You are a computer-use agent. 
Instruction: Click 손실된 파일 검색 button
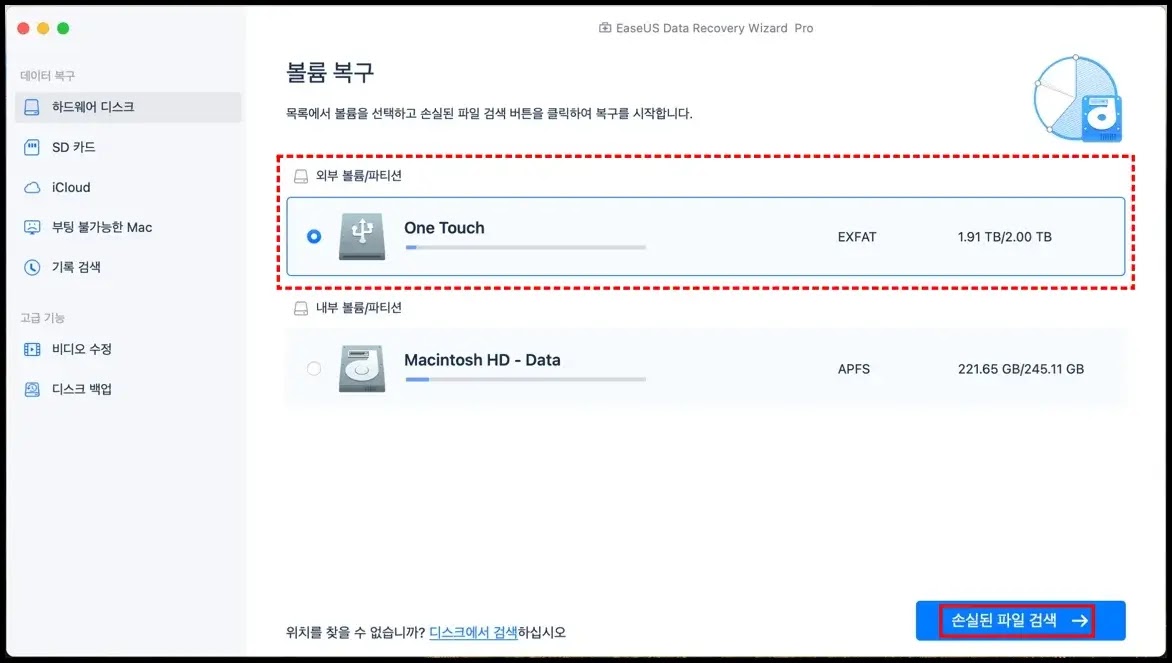pyautogui.click(x=1020, y=620)
